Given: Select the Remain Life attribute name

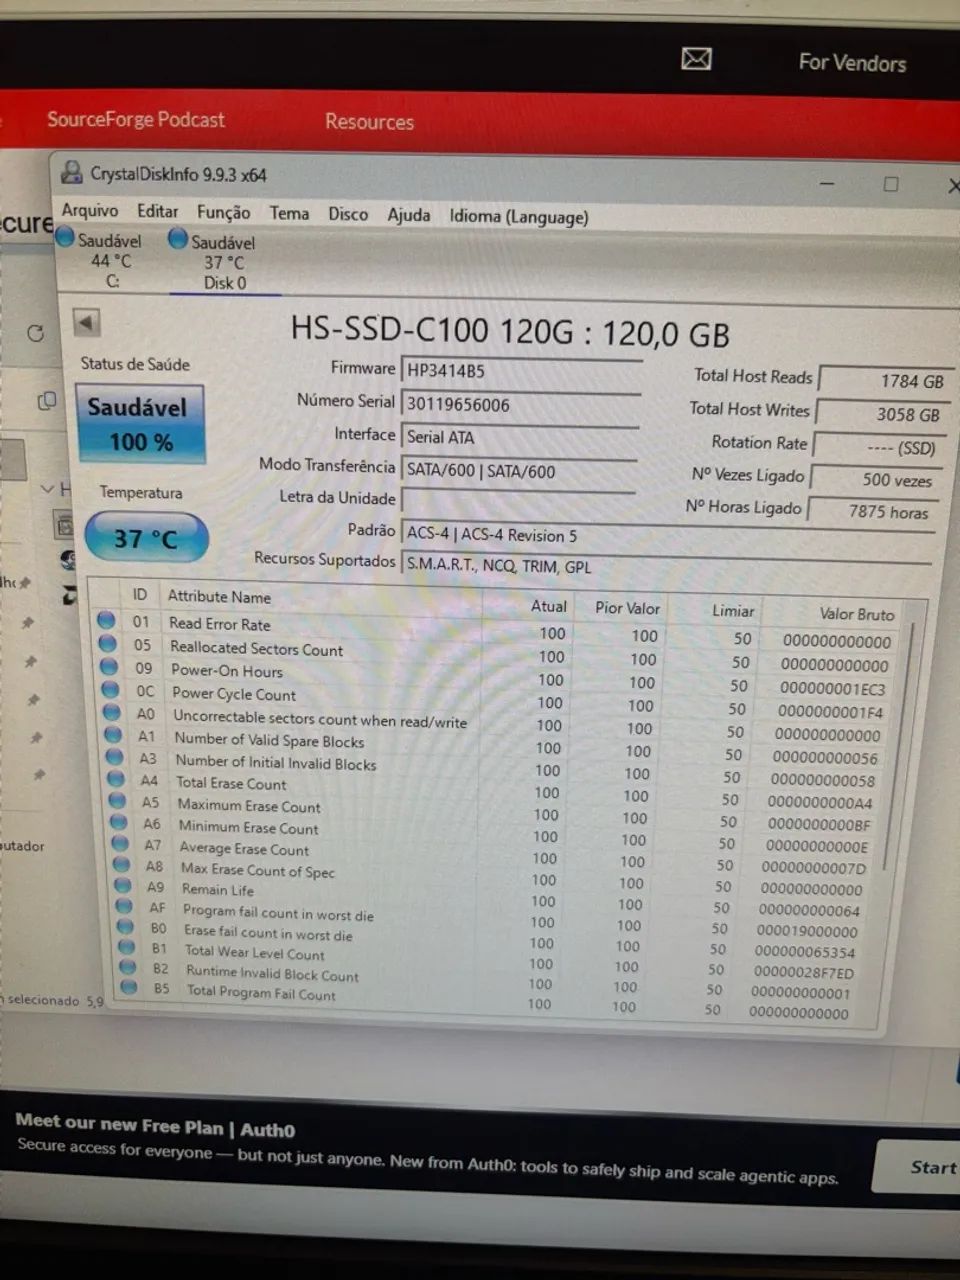Looking at the screenshot, I should click(217, 889).
